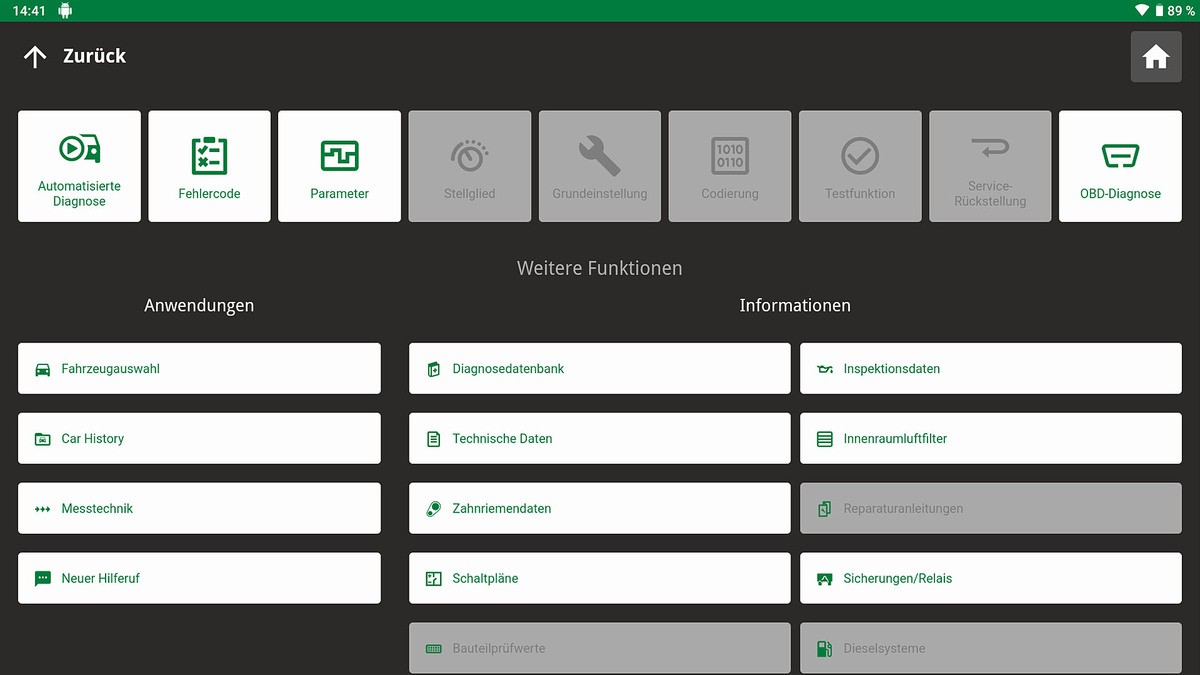Viewport: 1200px width, 675px height.
Task: Open Zahnriemendaten entry
Action: pos(599,509)
